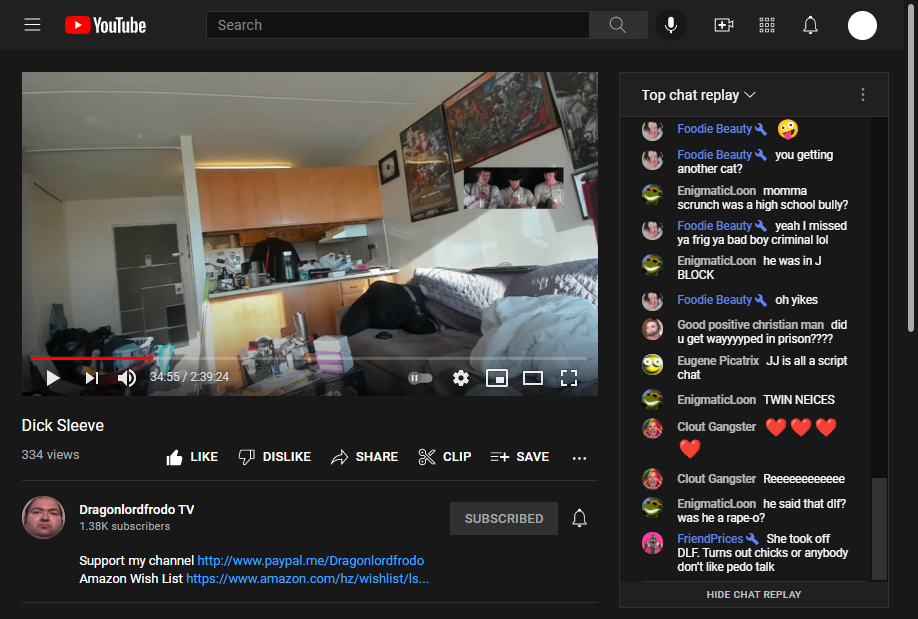This screenshot has width=918, height=619.
Task: Mute the video volume
Action: tap(126, 378)
